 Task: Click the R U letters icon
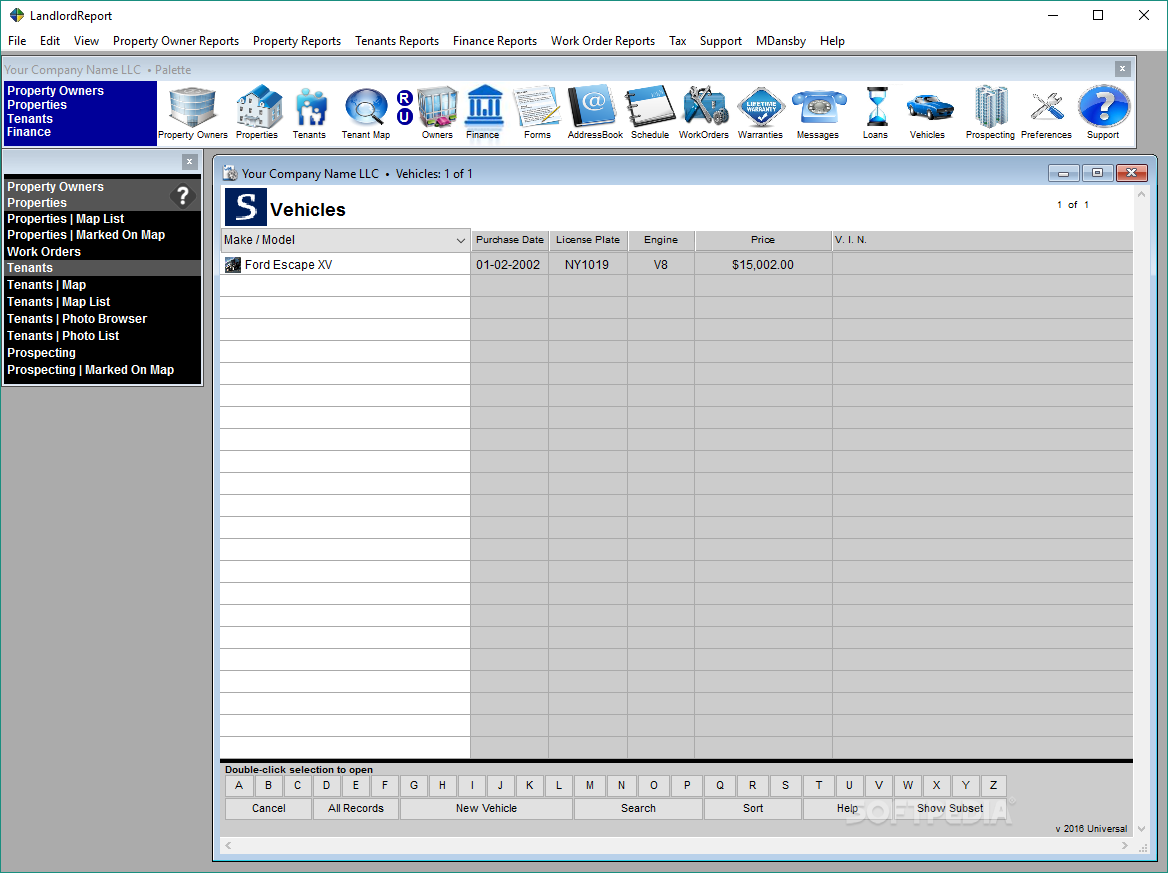[404, 107]
